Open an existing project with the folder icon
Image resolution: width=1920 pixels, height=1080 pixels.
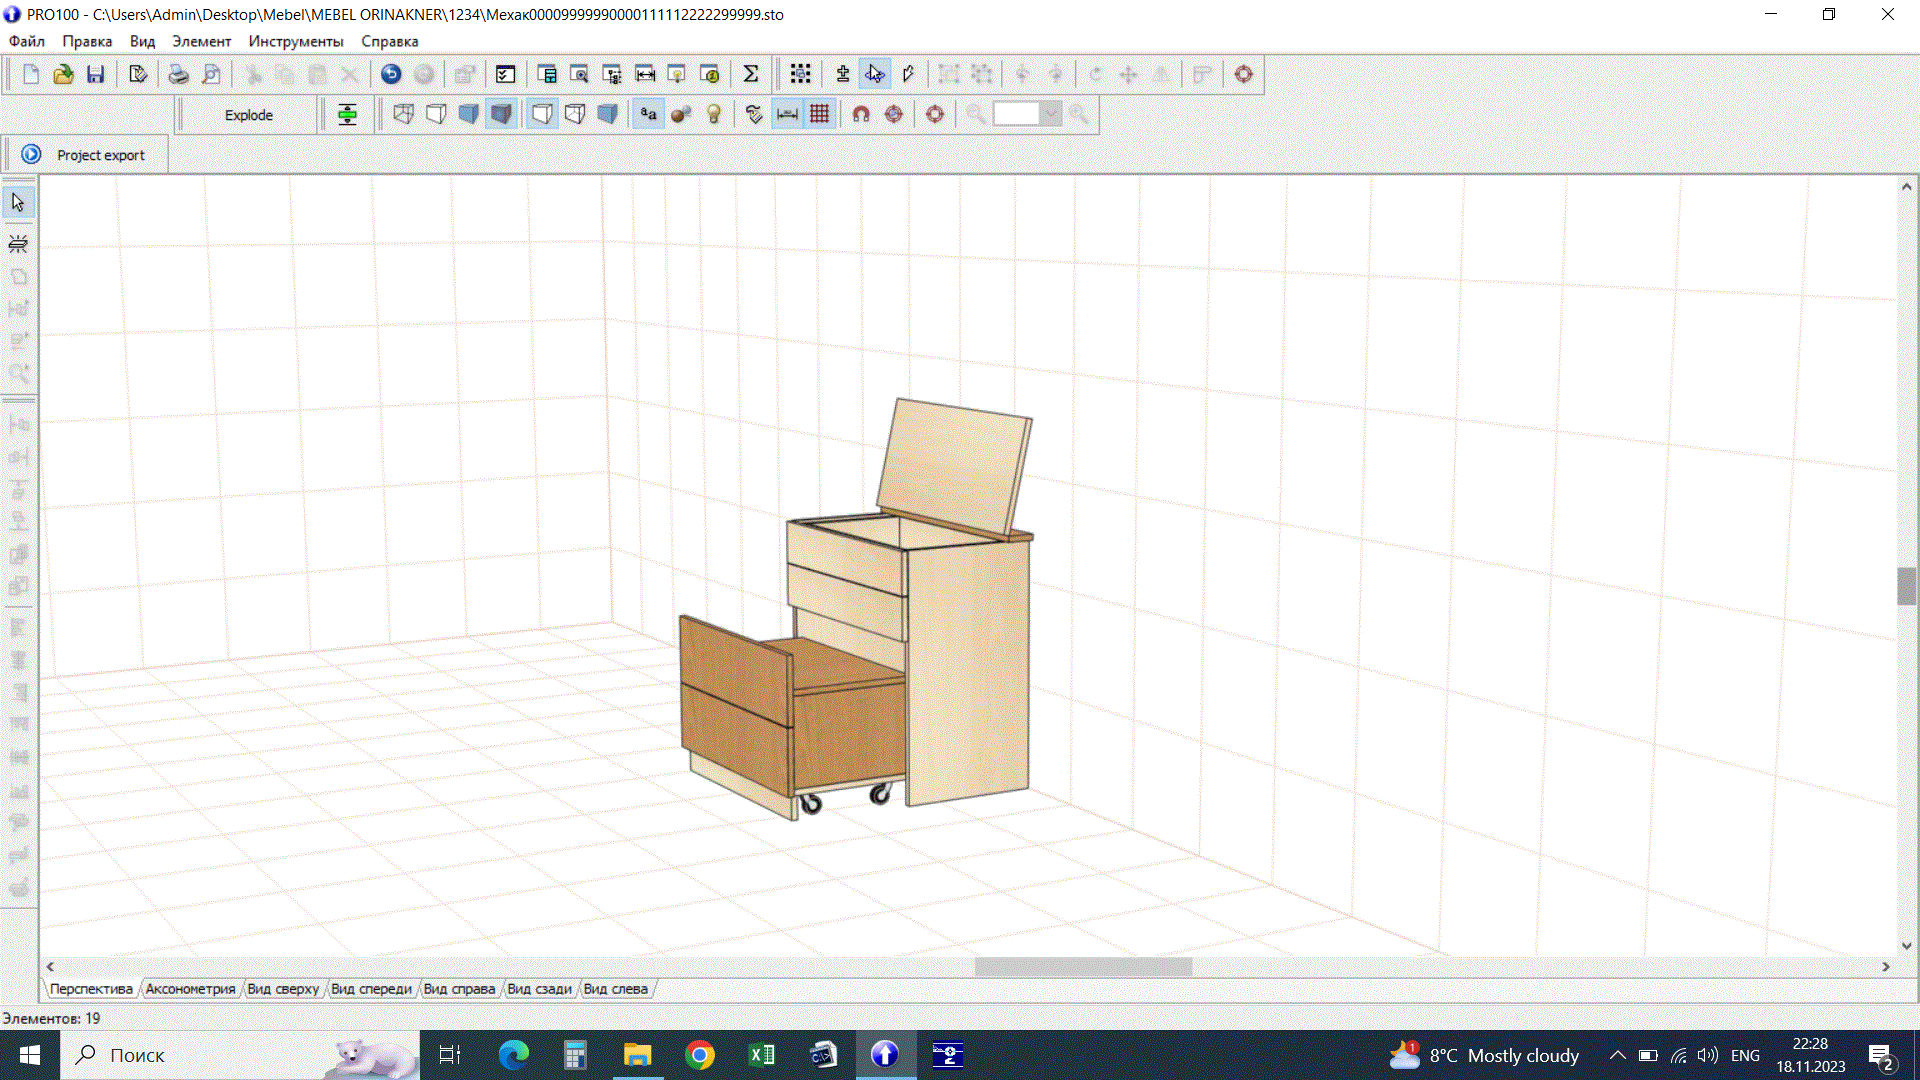63,74
